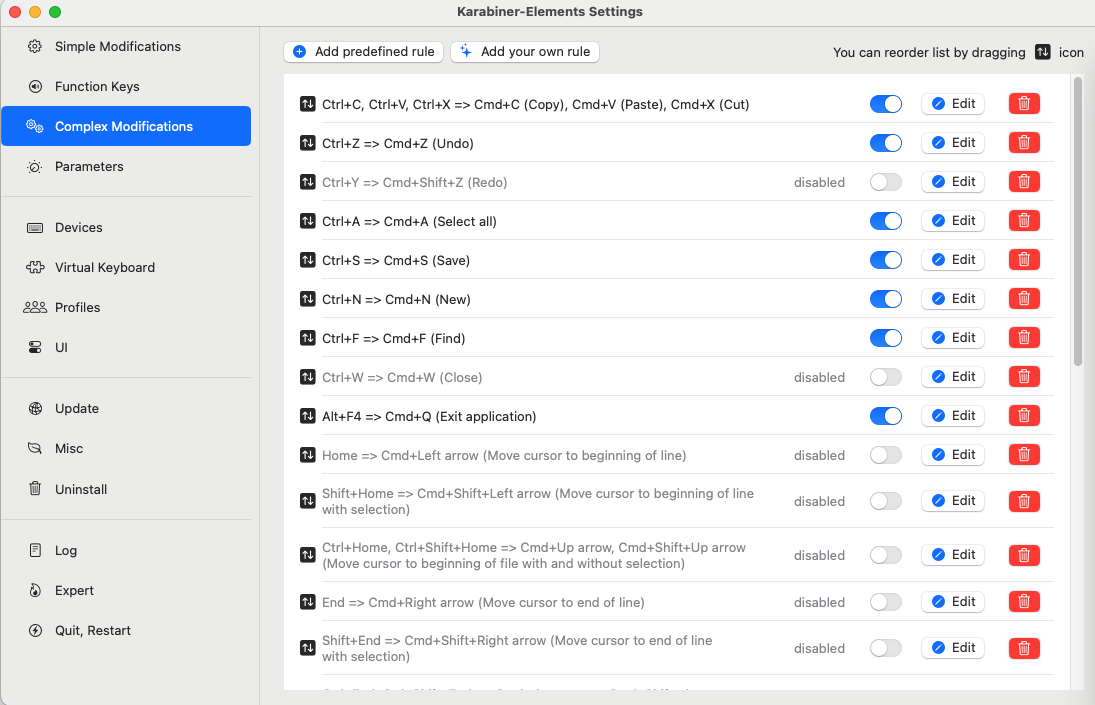Turn off the Ctrl+Z Undo rule
Viewport: 1095px width, 705px height.
(x=885, y=143)
